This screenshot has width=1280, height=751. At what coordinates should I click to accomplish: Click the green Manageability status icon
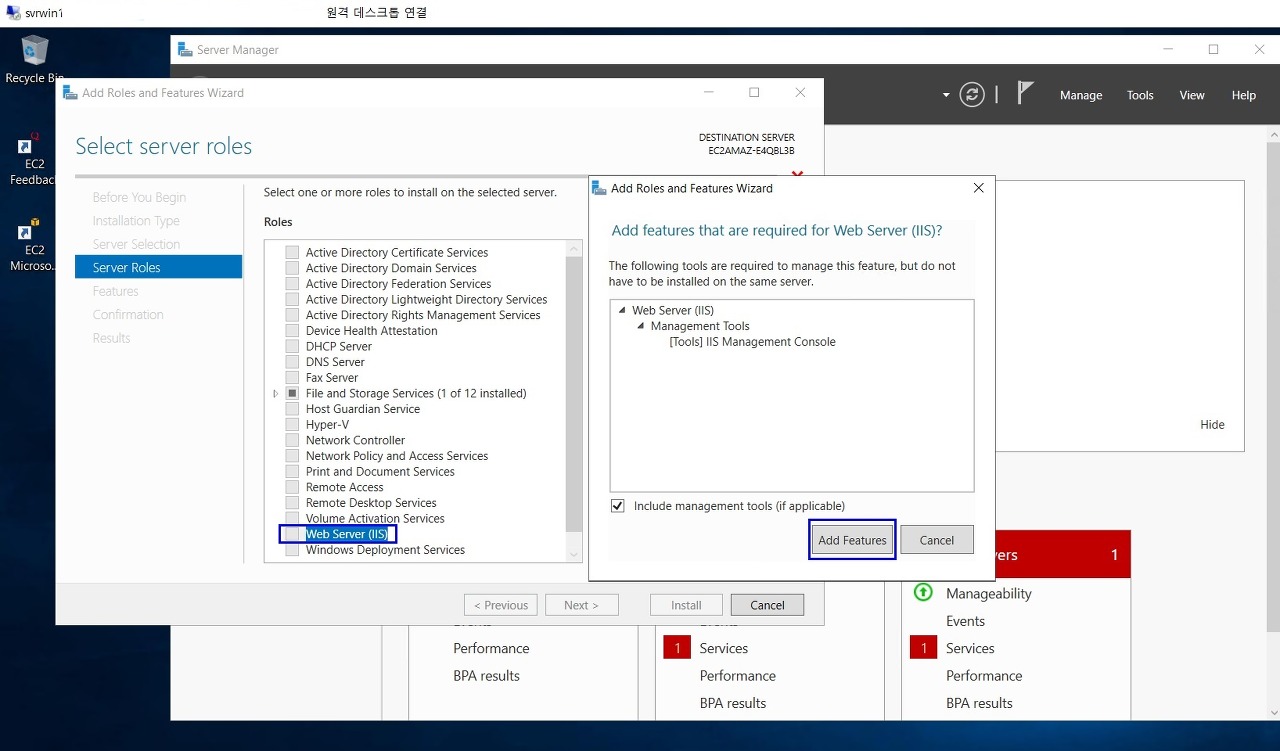(923, 593)
